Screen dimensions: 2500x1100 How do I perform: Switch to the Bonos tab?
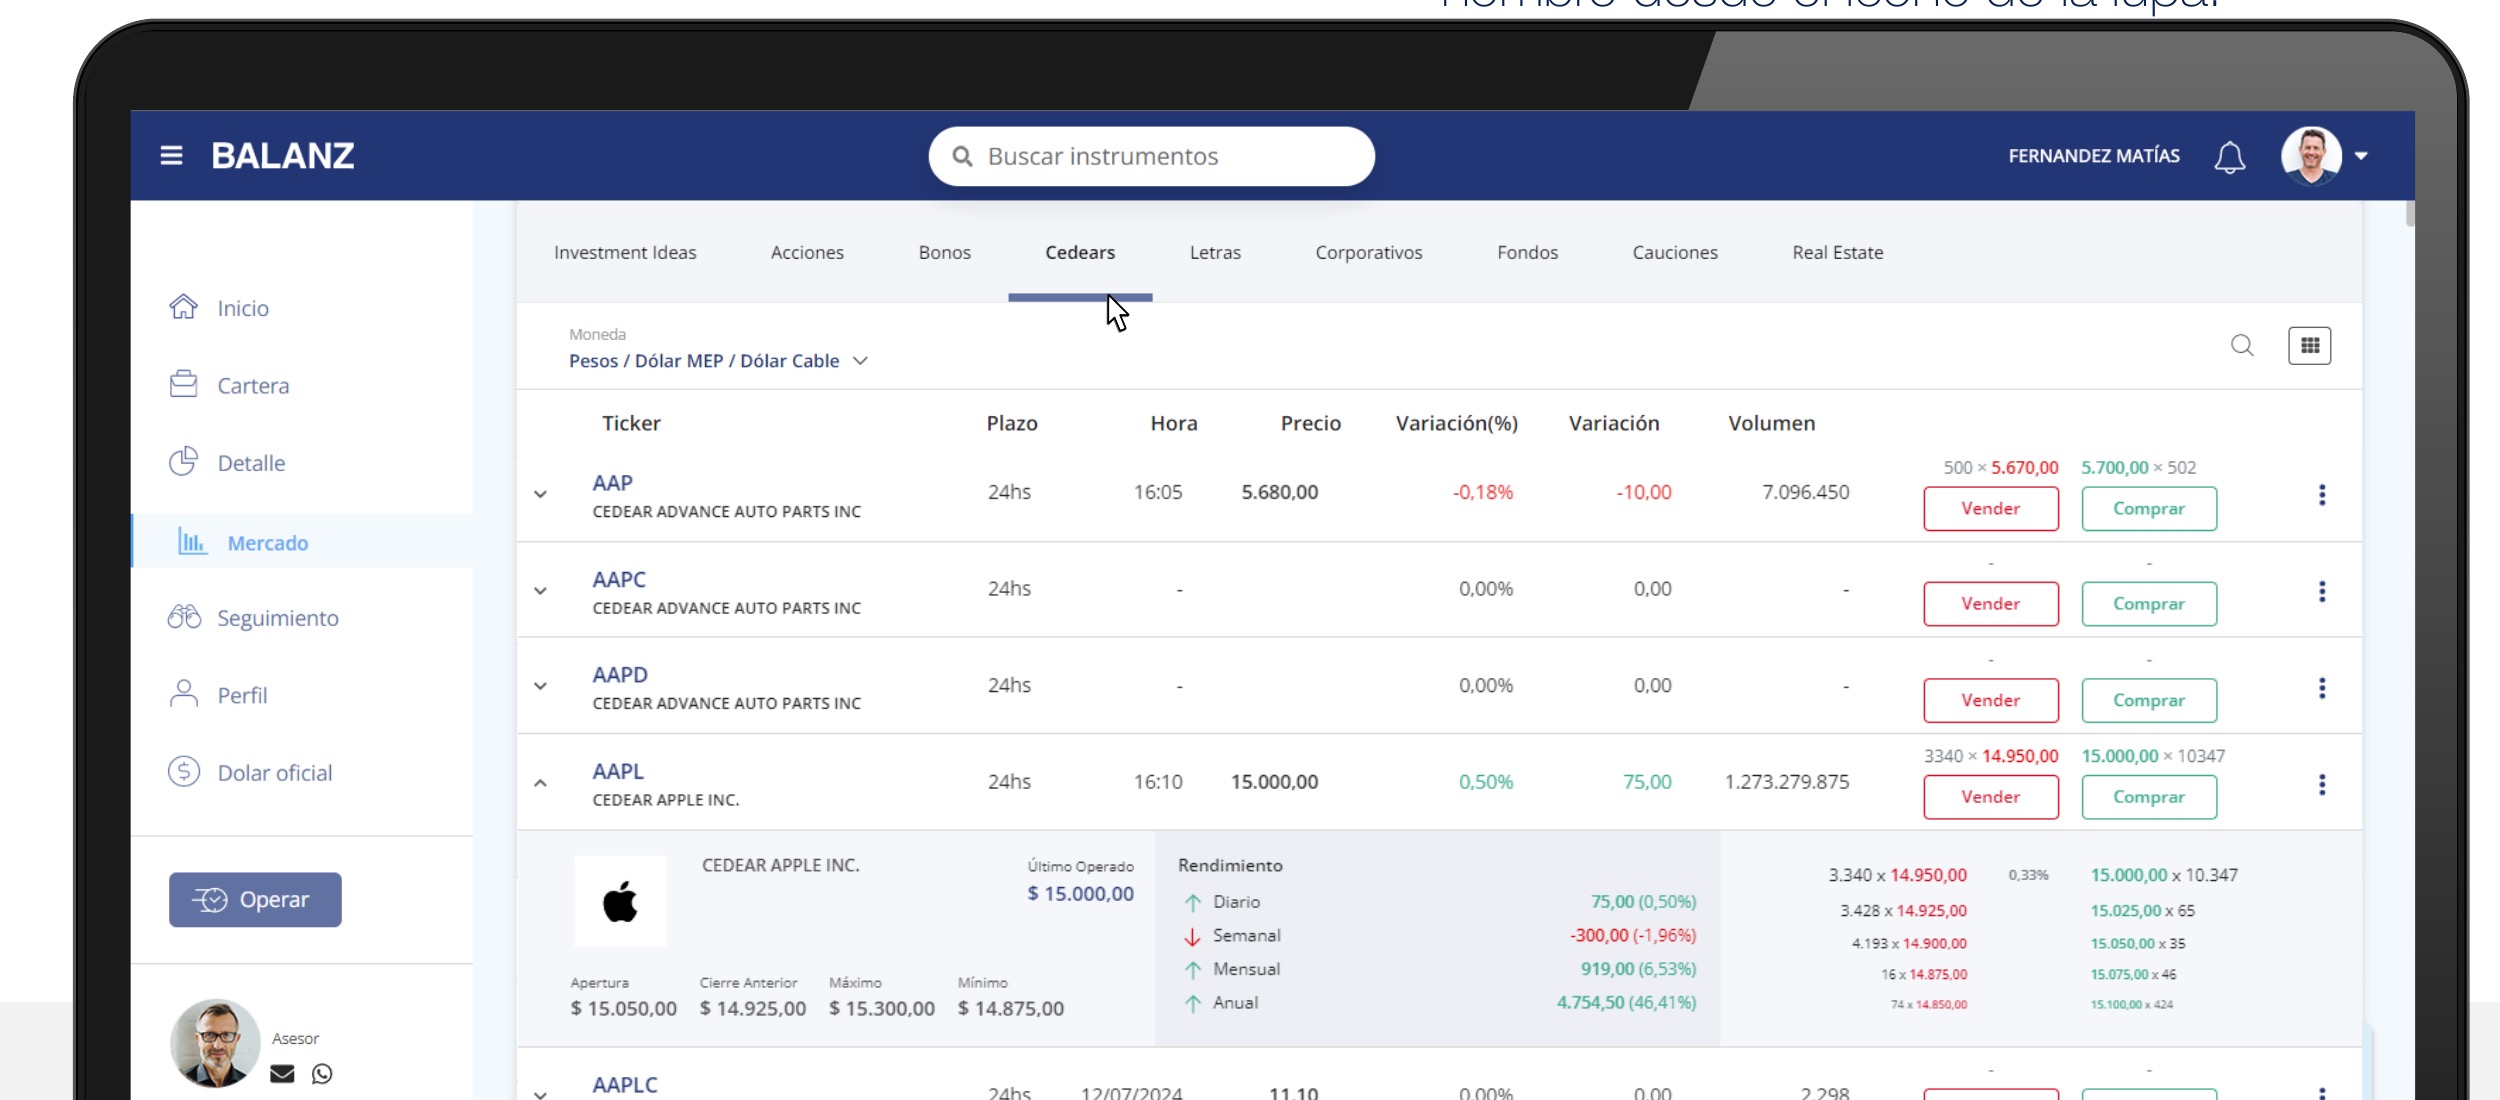[945, 252]
